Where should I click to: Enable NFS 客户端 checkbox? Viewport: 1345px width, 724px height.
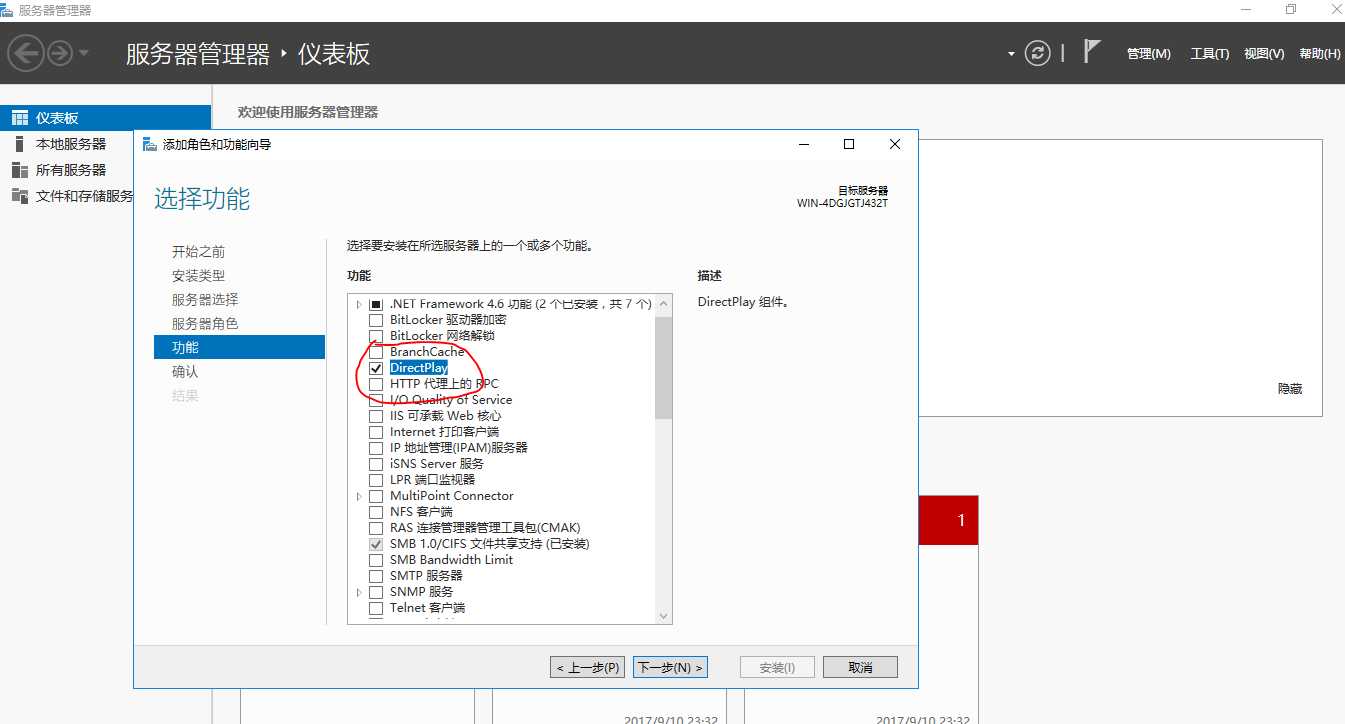tap(376, 512)
